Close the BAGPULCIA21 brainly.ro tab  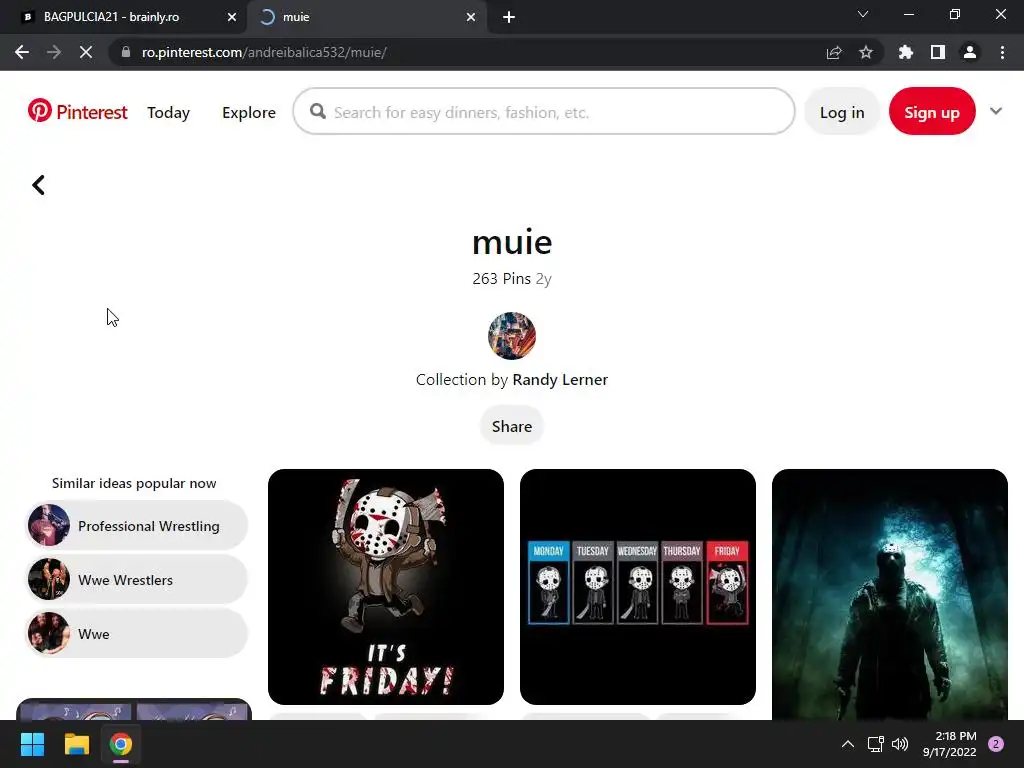pos(232,17)
